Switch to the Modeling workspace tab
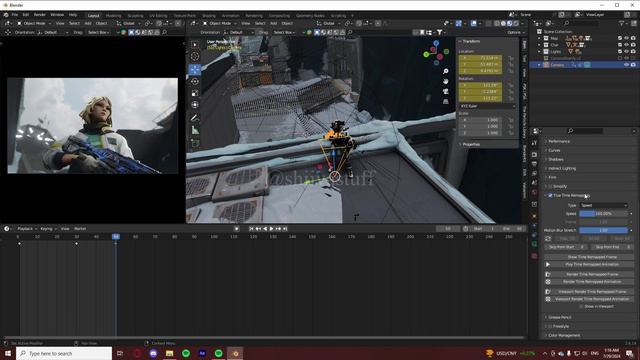Screen dimensions: 640x360 click(x=113, y=16)
